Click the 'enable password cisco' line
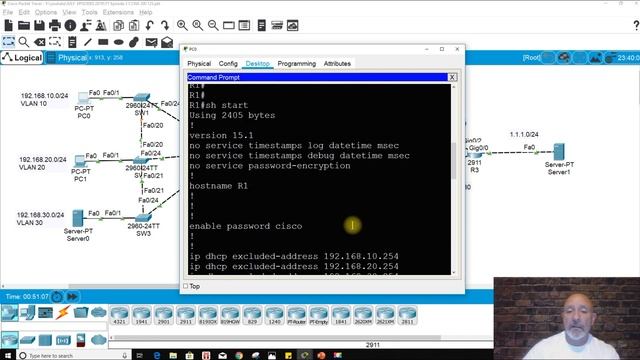The height and width of the screenshot is (360, 640). [x=246, y=226]
